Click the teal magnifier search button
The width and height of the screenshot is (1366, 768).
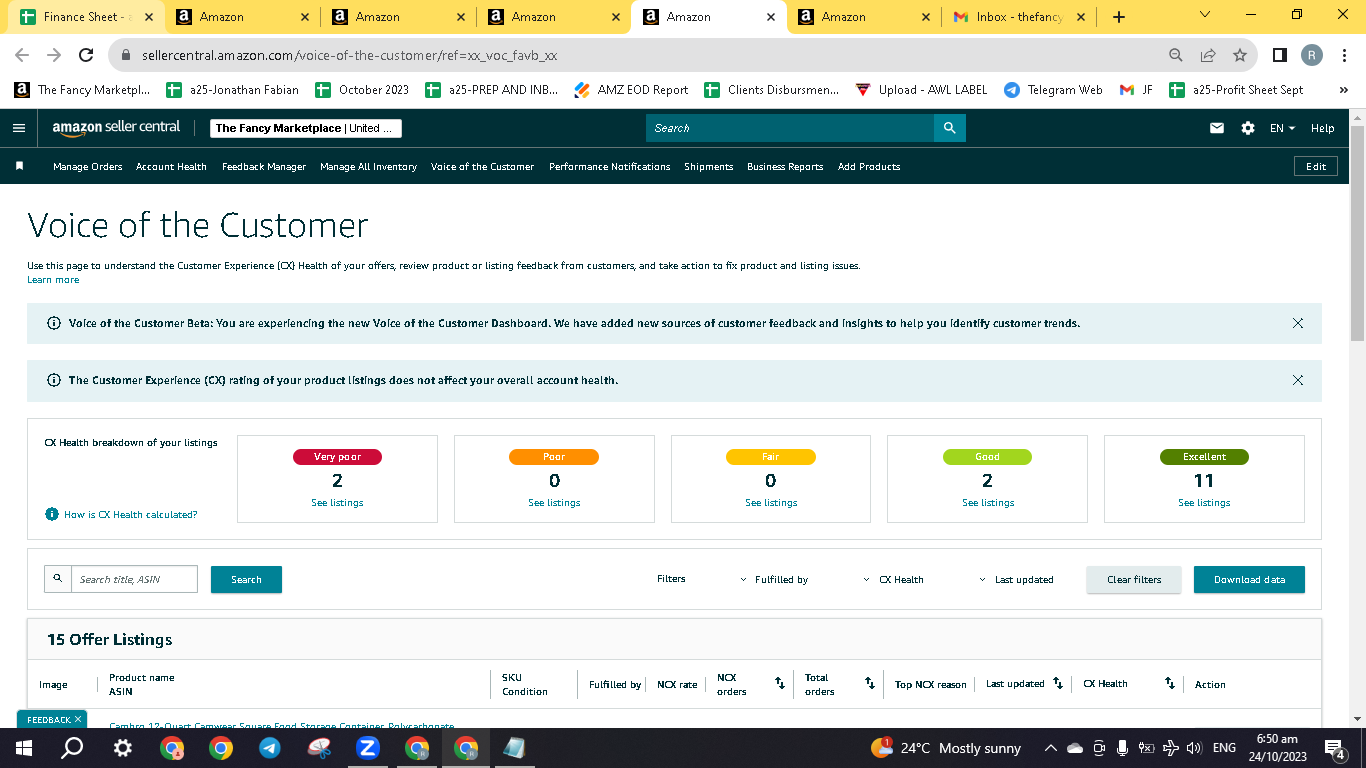tap(949, 128)
